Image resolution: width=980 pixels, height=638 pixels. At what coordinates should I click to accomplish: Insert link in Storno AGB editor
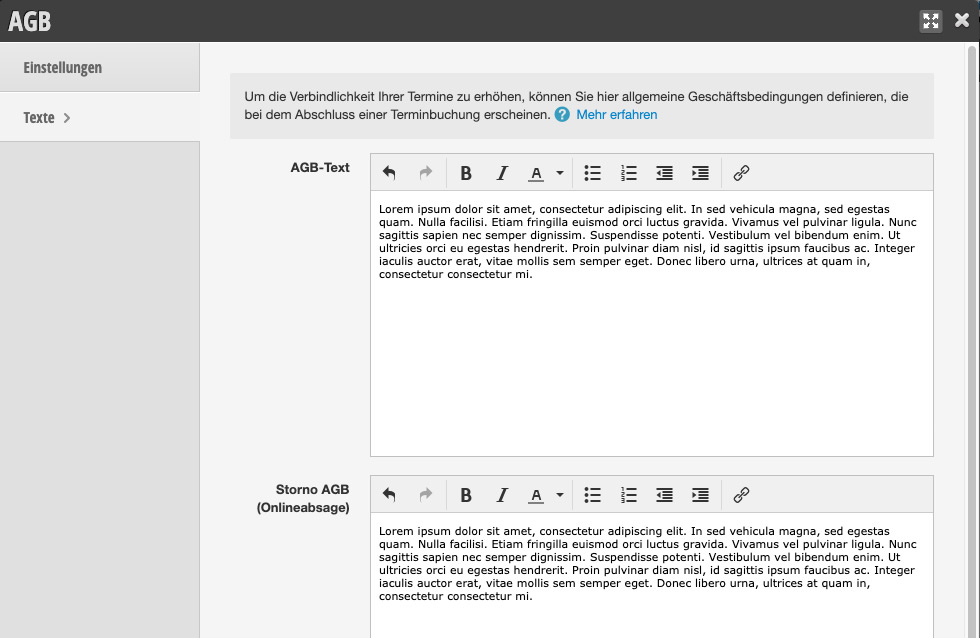click(x=741, y=495)
